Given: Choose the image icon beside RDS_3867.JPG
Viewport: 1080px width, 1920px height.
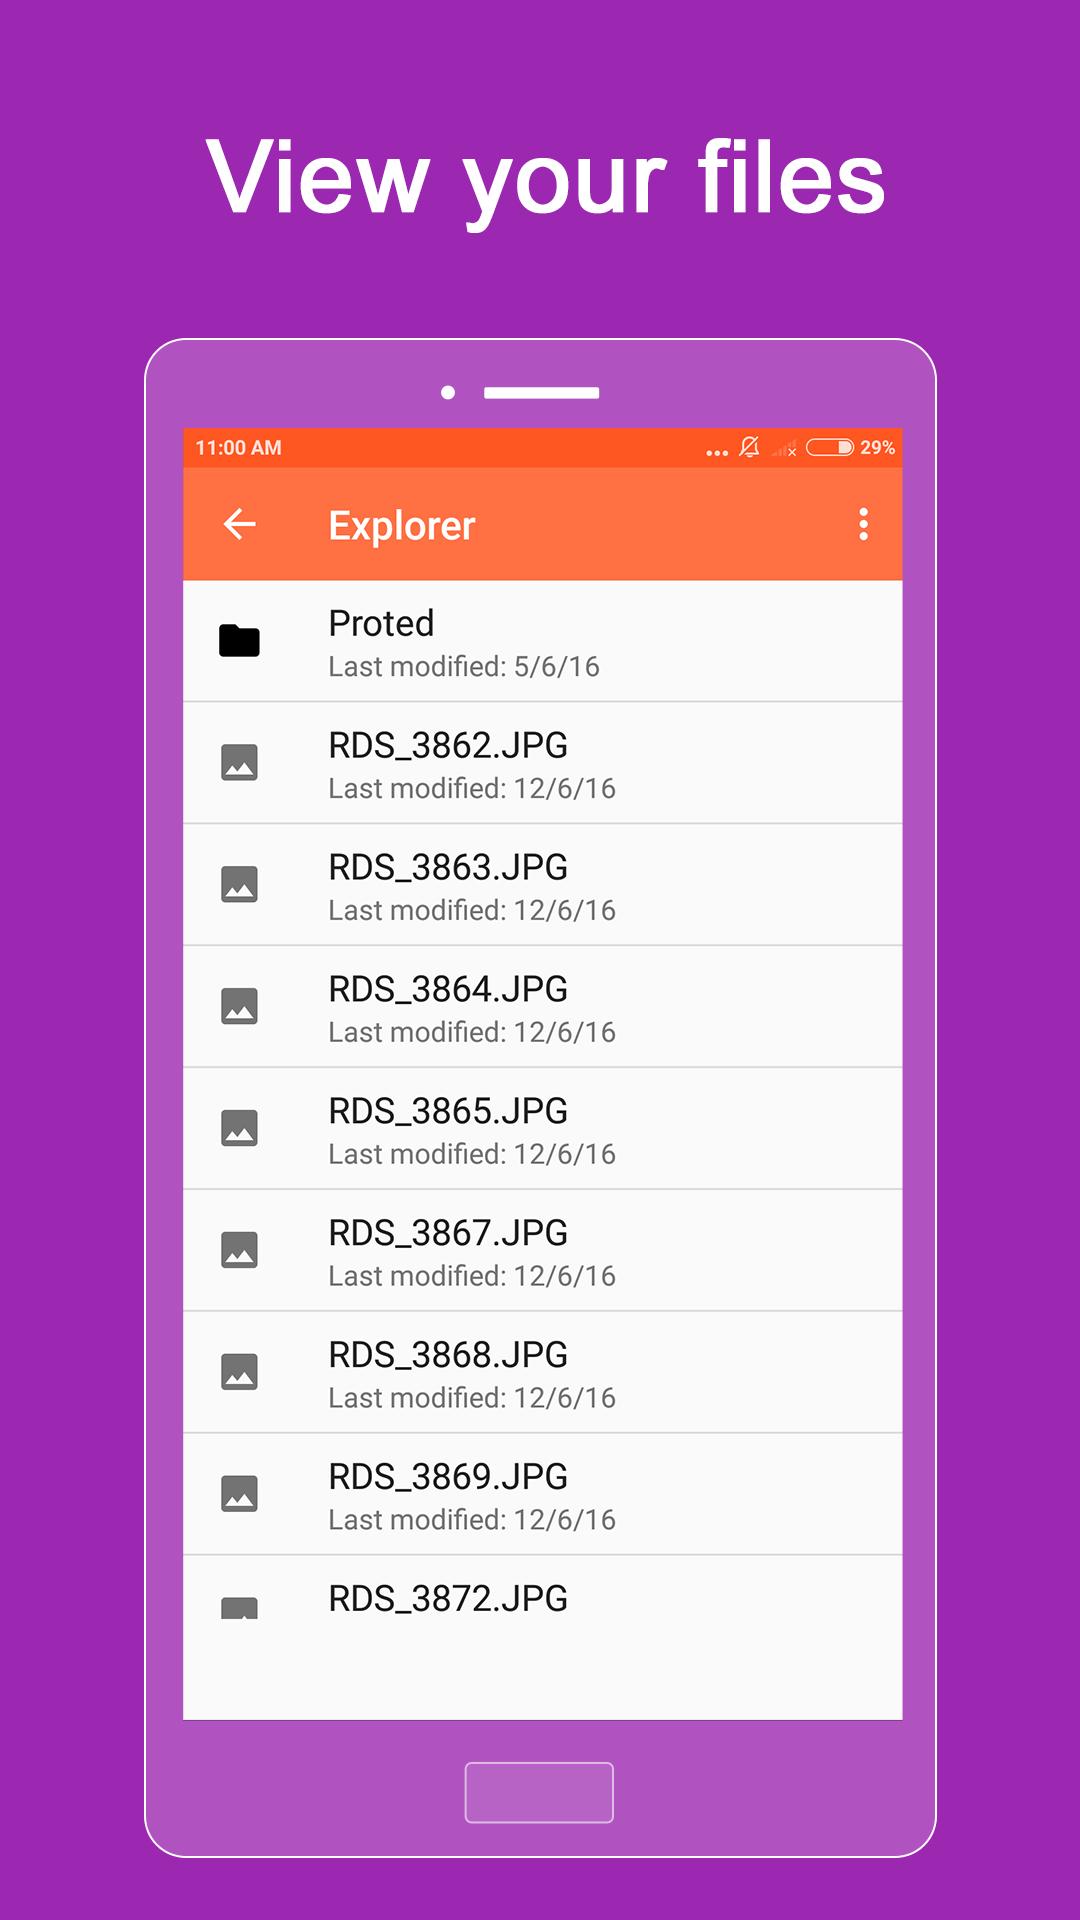Looking at the screenshot, I should (x=239, y=1250).
